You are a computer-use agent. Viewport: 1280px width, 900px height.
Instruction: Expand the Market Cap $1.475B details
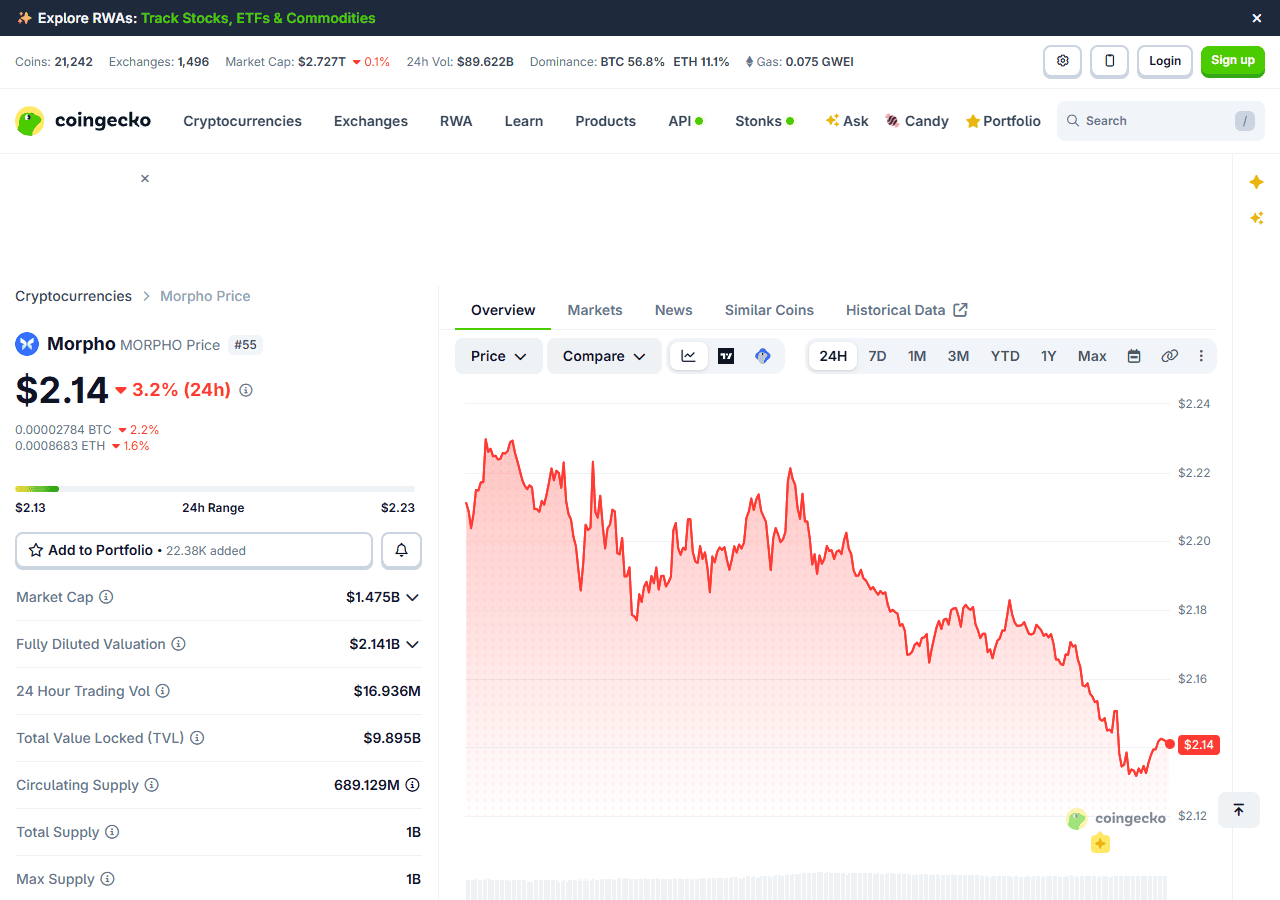pos(412,597)
